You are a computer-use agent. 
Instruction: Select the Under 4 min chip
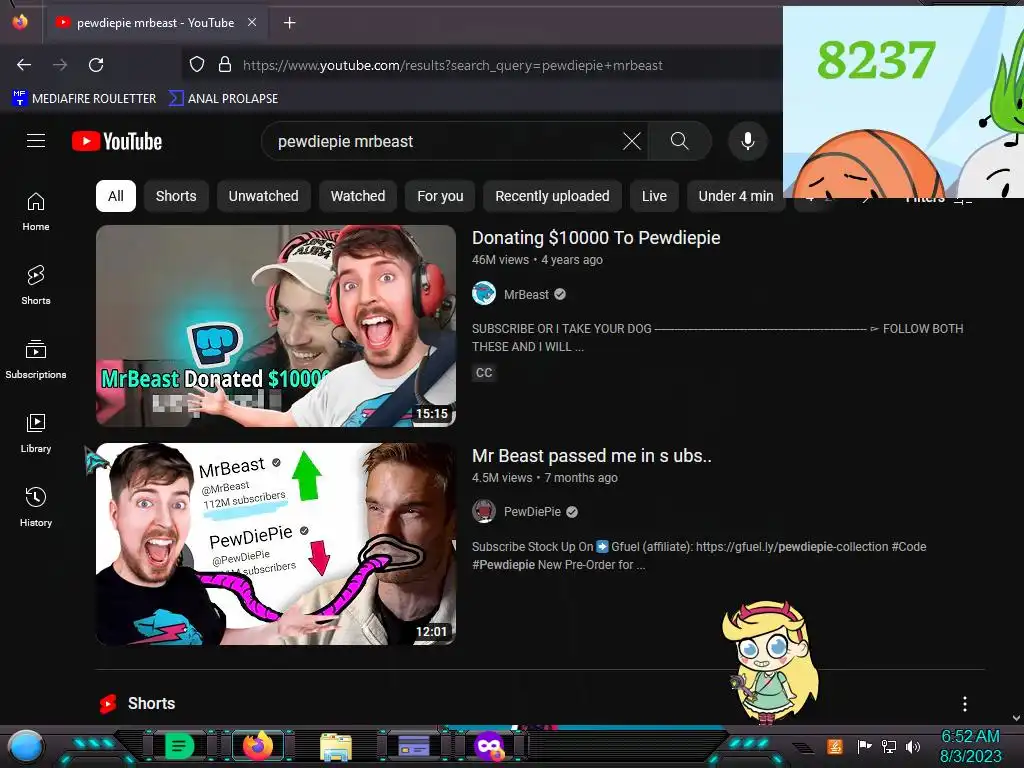click(735, 196)
